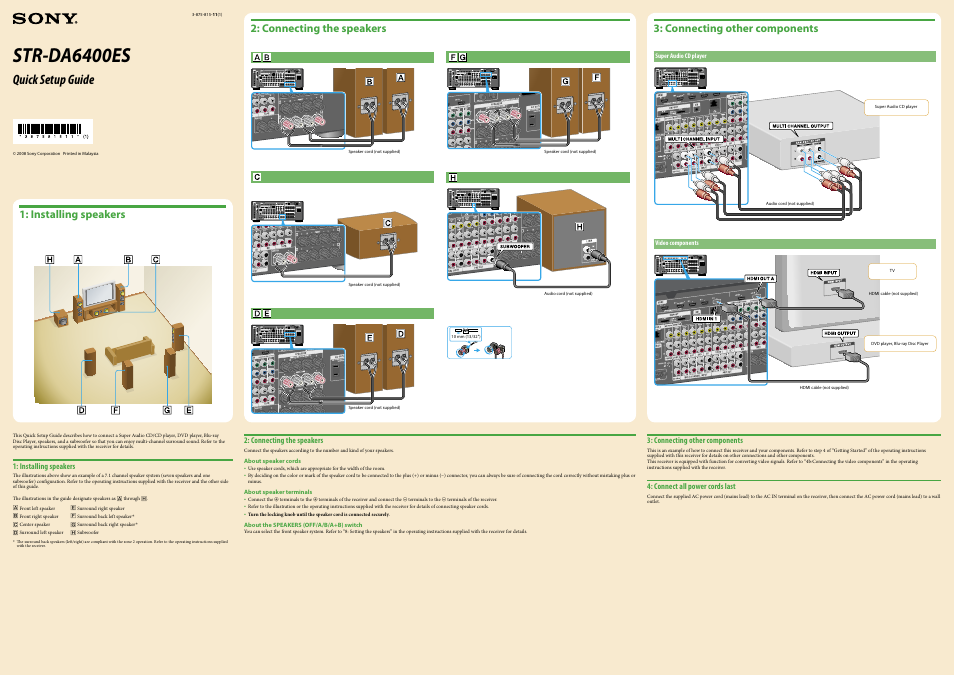Click speaker A in the A B wiring diagram
This screenshot has height=675, width=954.
pyautogui.click(x=399, y=100)
